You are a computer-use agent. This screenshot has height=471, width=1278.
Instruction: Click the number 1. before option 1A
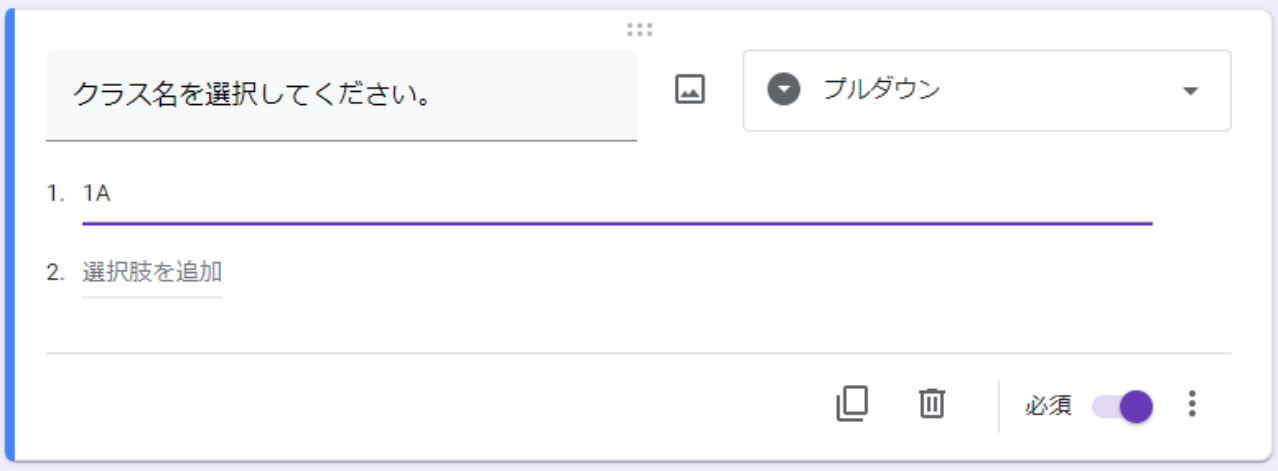point(55,194)
